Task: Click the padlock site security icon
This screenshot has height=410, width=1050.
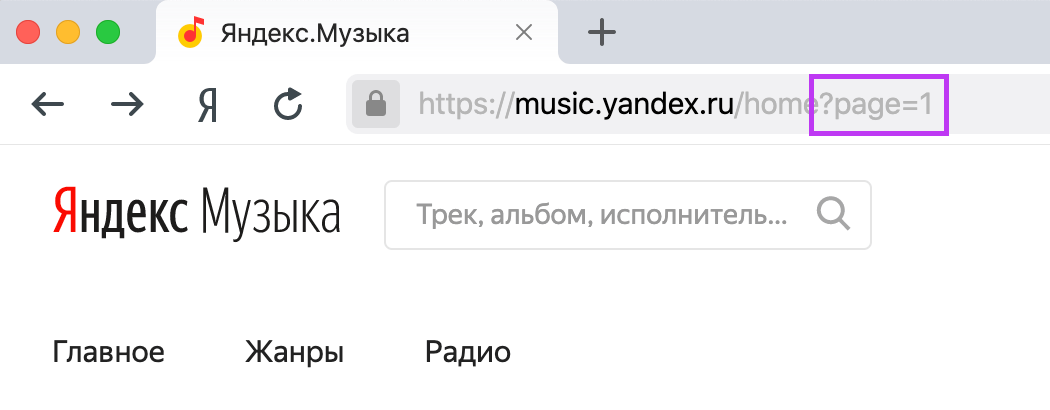Action: (x=376, y=104)
